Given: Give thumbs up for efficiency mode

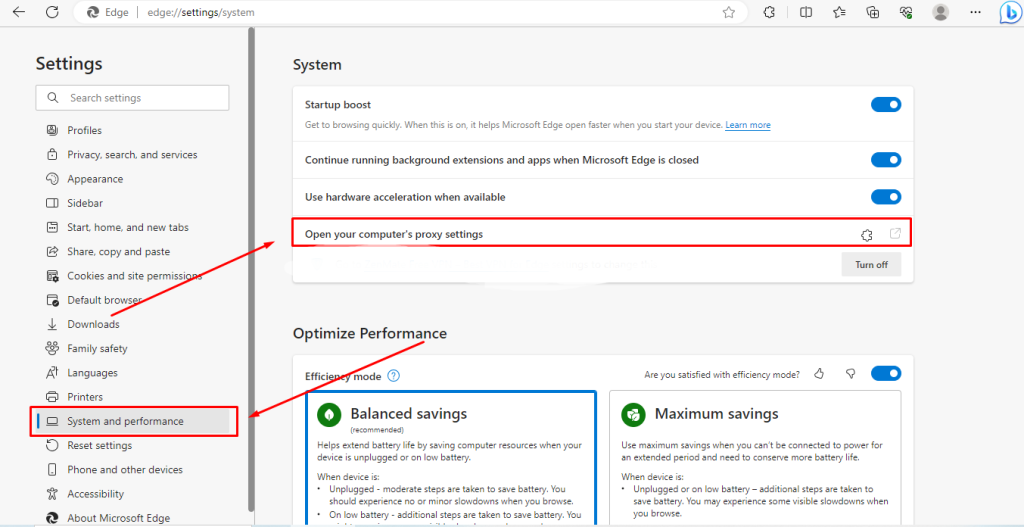Looking at the screenshot, I should [x=819, y=374].
